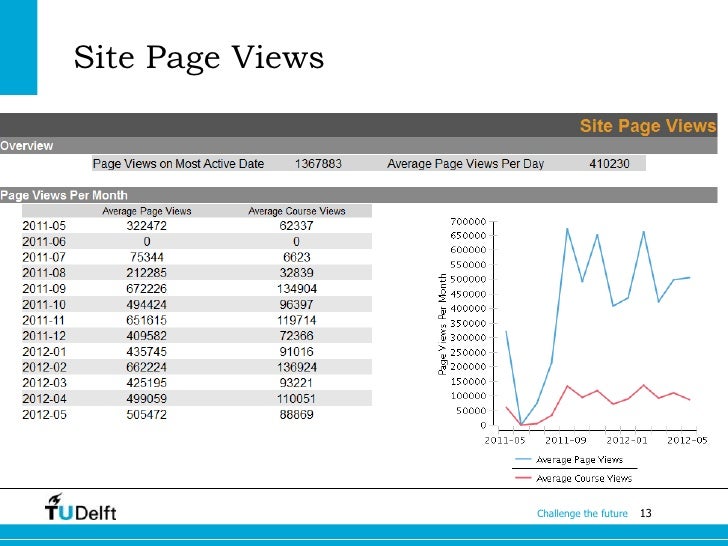728x546 pixels.
Task: Click the 2012-01 x-axis label
Action: pos(627,440)
